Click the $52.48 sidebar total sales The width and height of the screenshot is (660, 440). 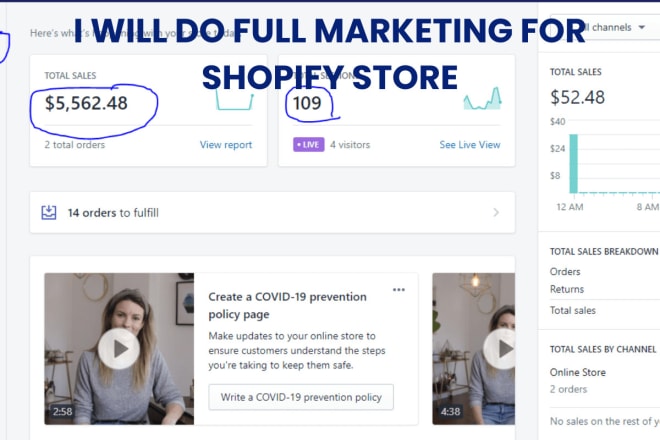(x=578, y=98)
